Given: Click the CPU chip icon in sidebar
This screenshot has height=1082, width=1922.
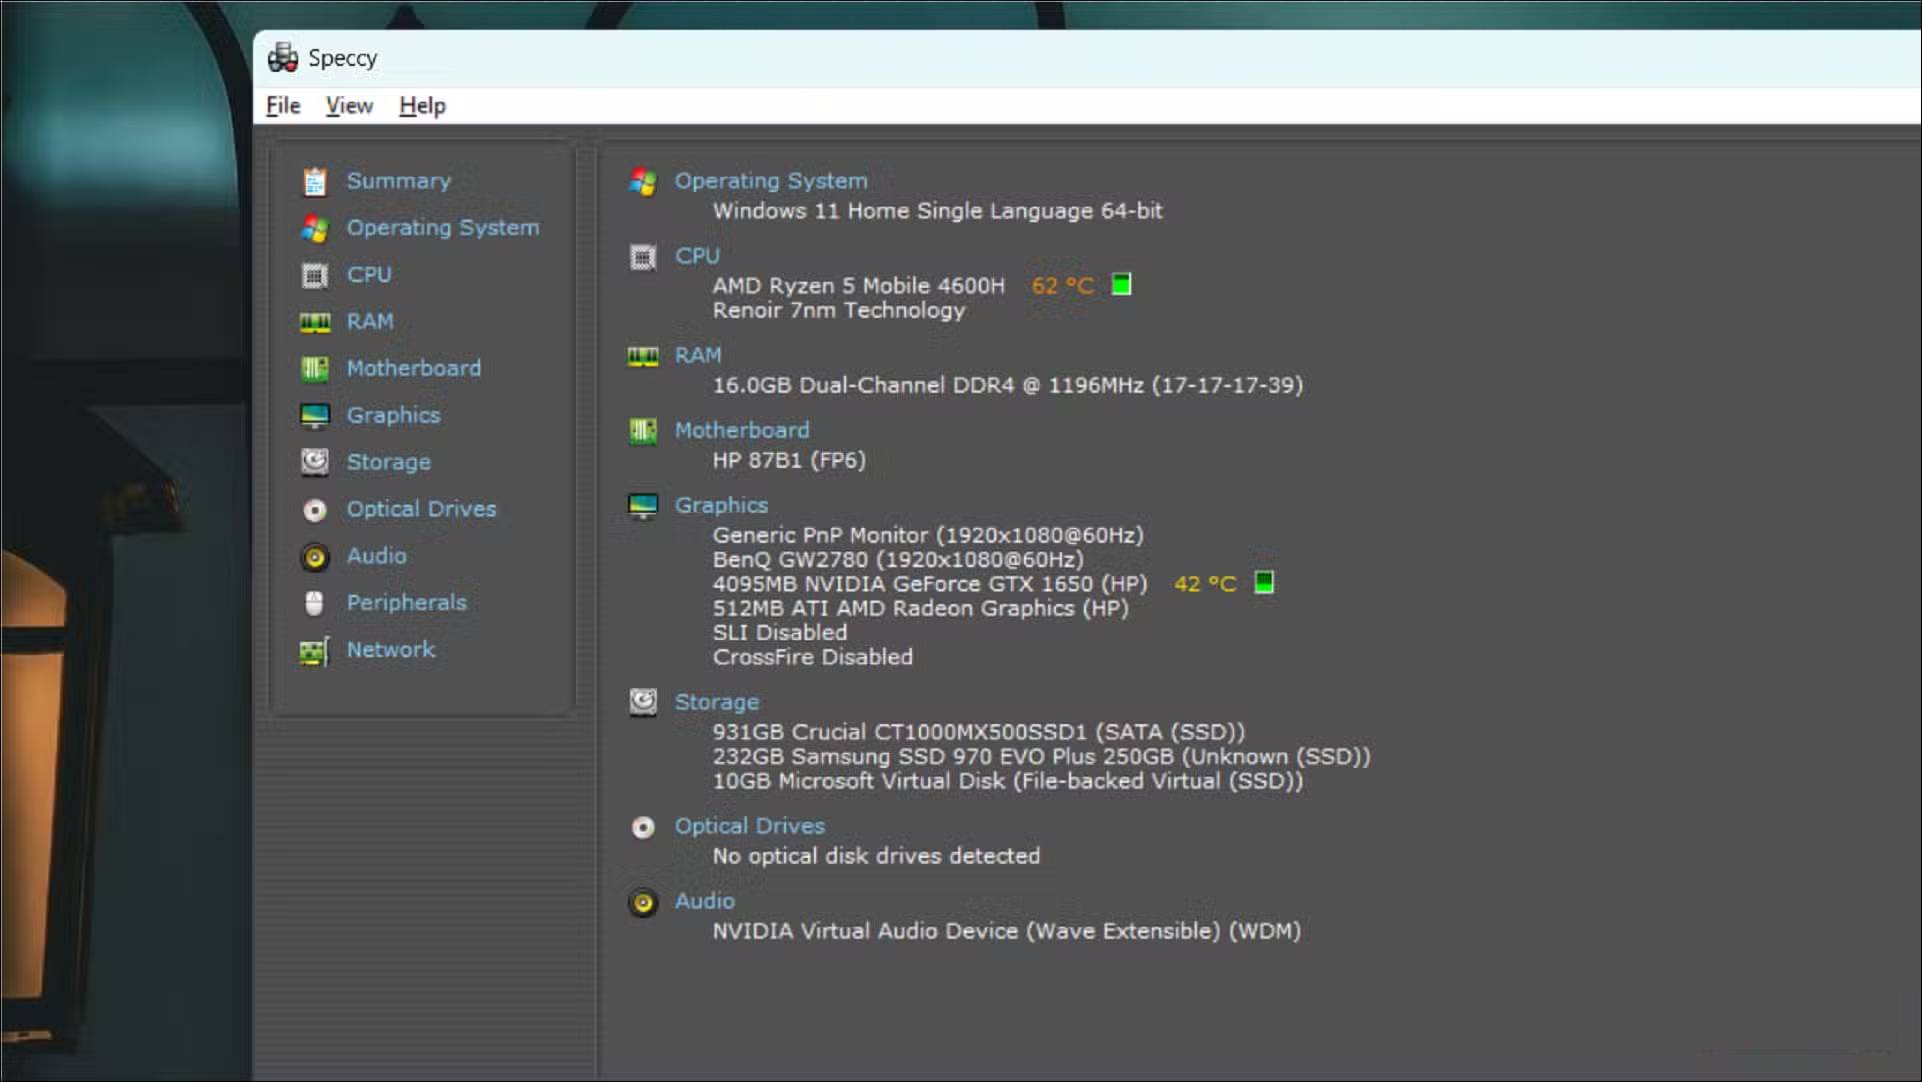Looking at the screenshot, I should pos(315,275).
